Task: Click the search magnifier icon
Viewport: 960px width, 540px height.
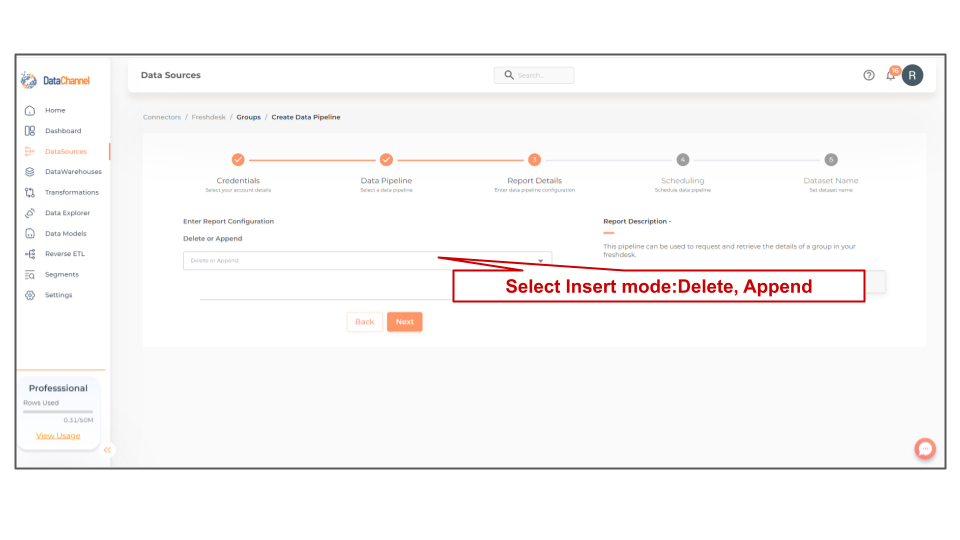Action: coord(509,75)
